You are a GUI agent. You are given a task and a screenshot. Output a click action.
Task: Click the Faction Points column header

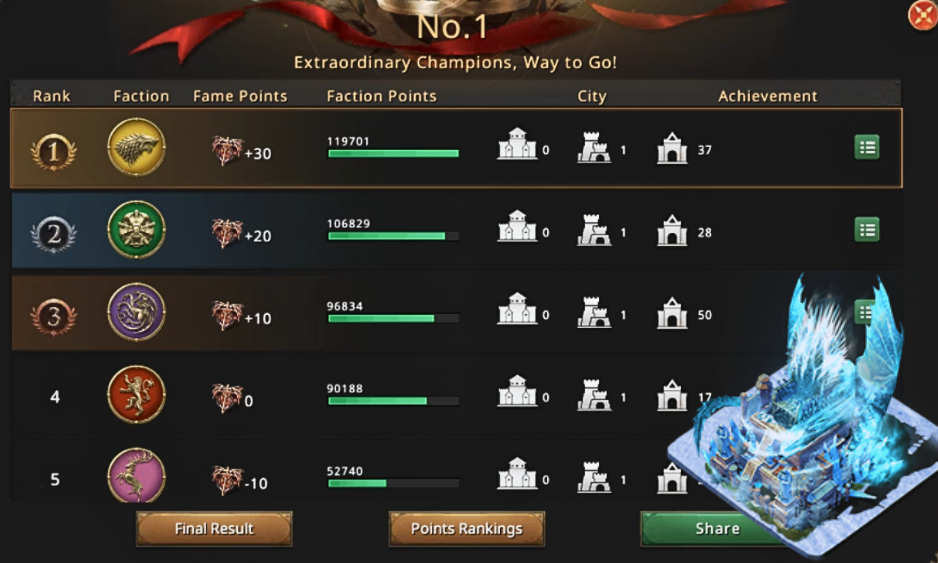point(382,96)
